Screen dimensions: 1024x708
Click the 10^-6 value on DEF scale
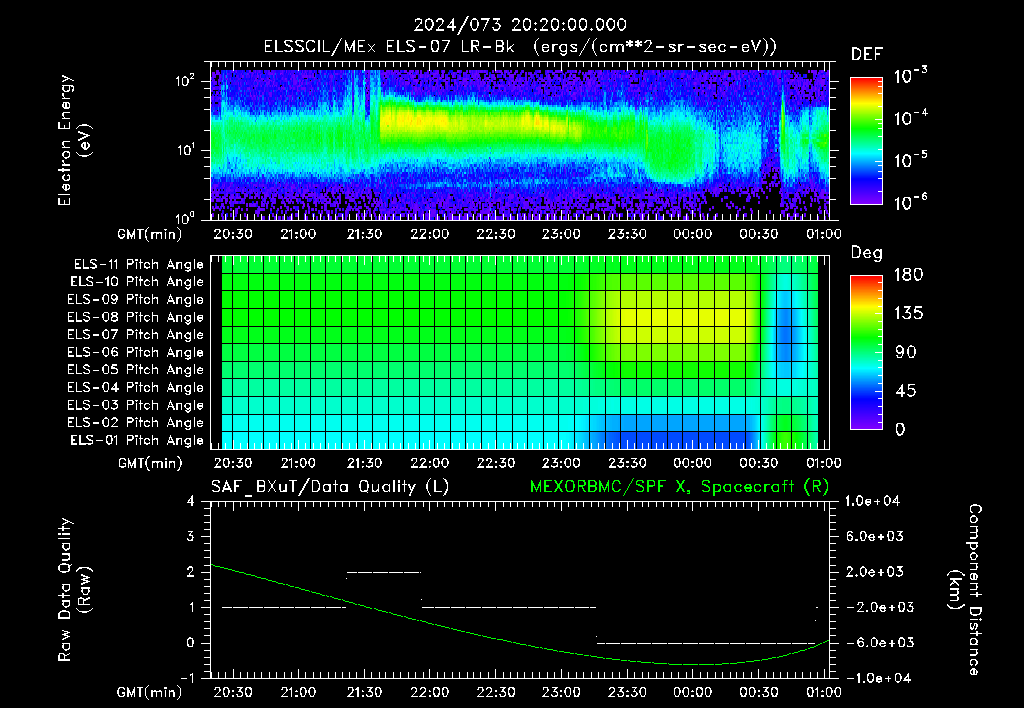[911, 201]
